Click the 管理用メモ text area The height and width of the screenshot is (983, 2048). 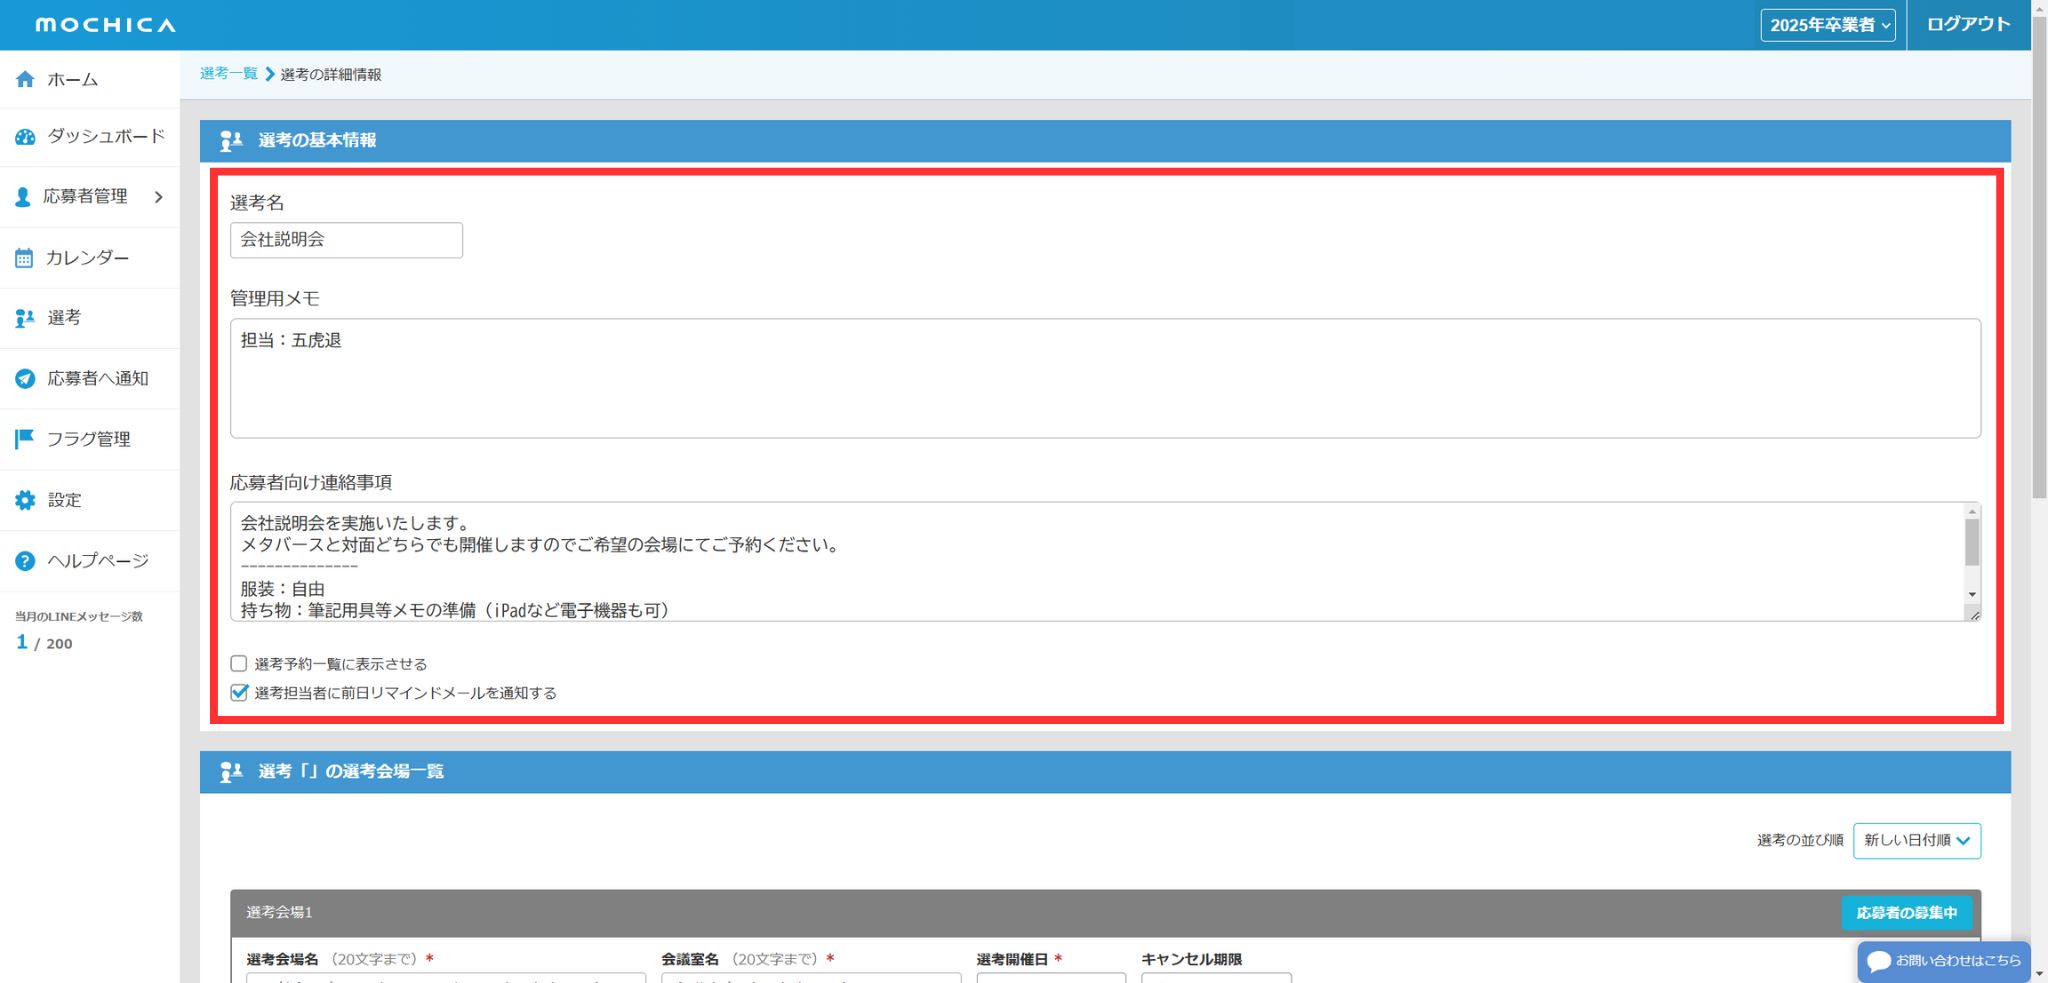(x=1104, y=378)
